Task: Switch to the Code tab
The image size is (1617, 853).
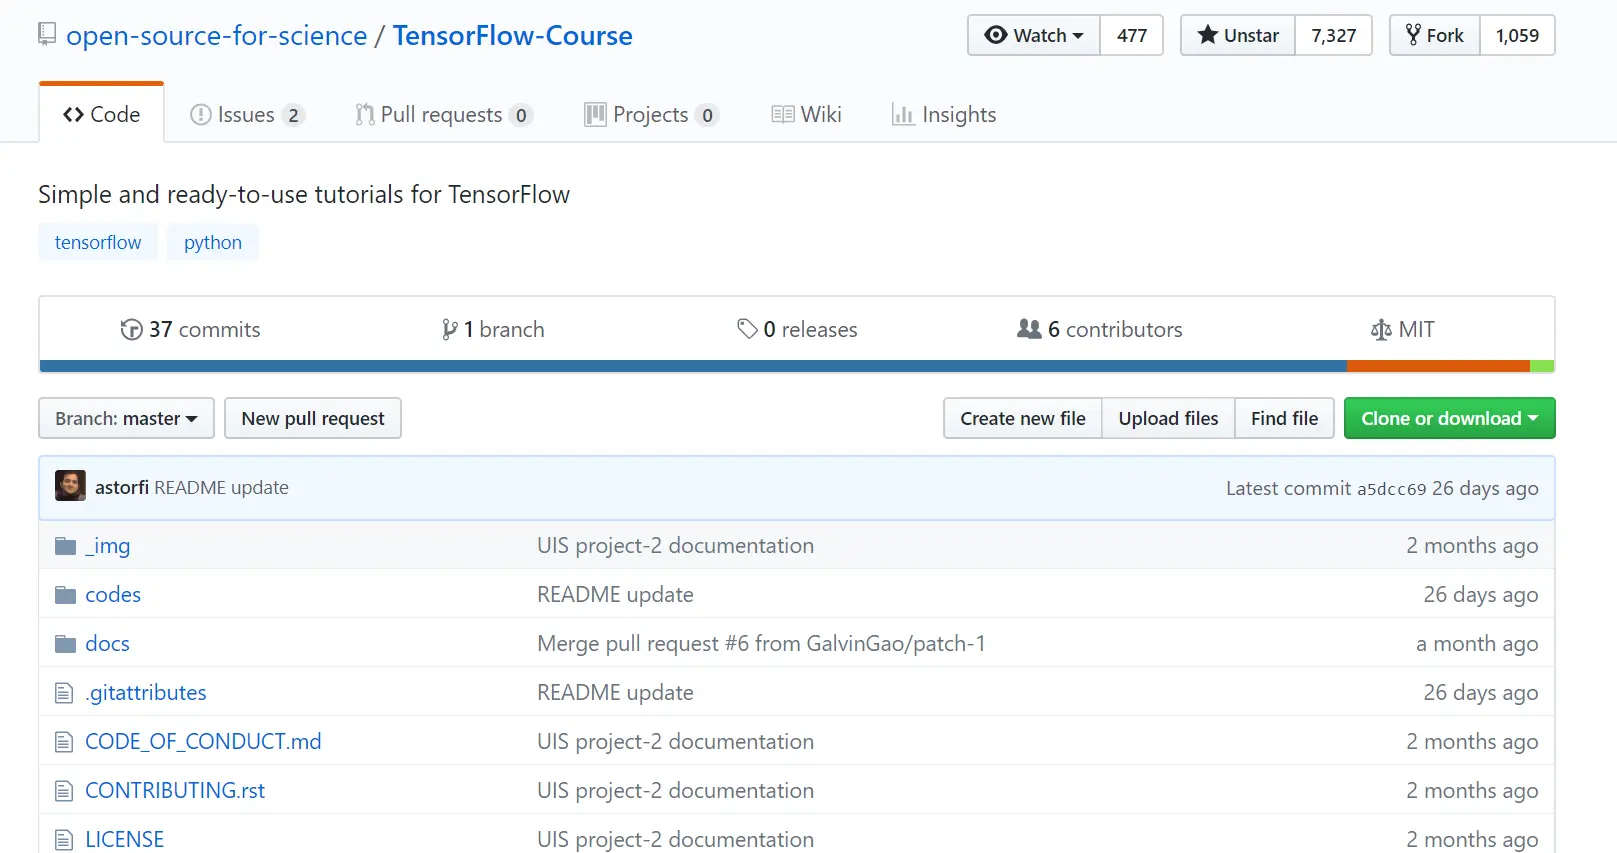Action: (x=101, y=114)
